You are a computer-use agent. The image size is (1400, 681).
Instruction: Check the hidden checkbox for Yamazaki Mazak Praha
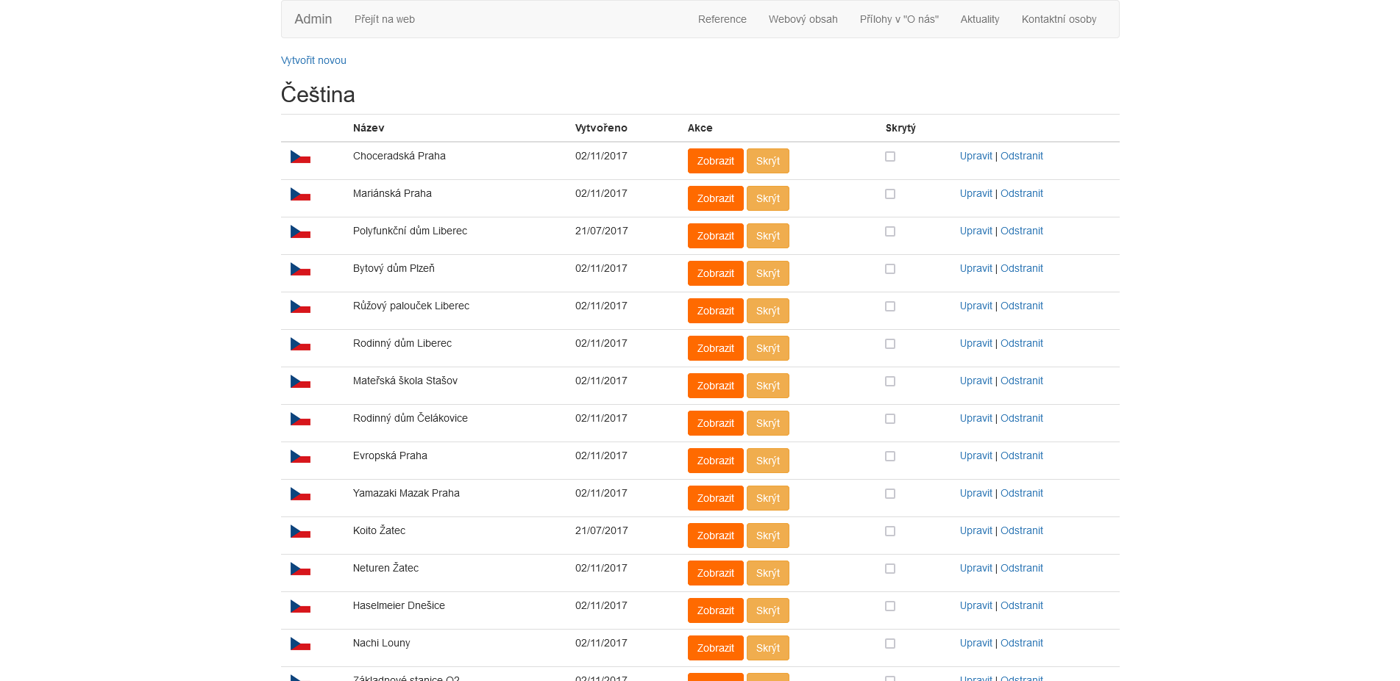pyautogui.click(x=890, y=494)
